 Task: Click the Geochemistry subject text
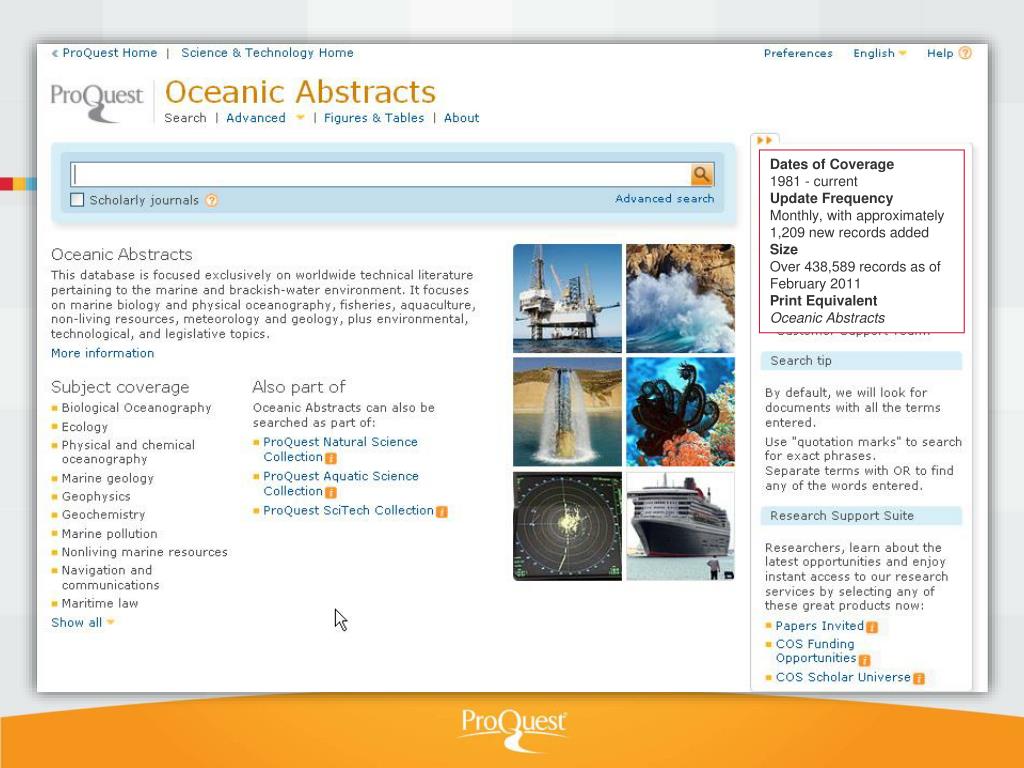(103, 515)
